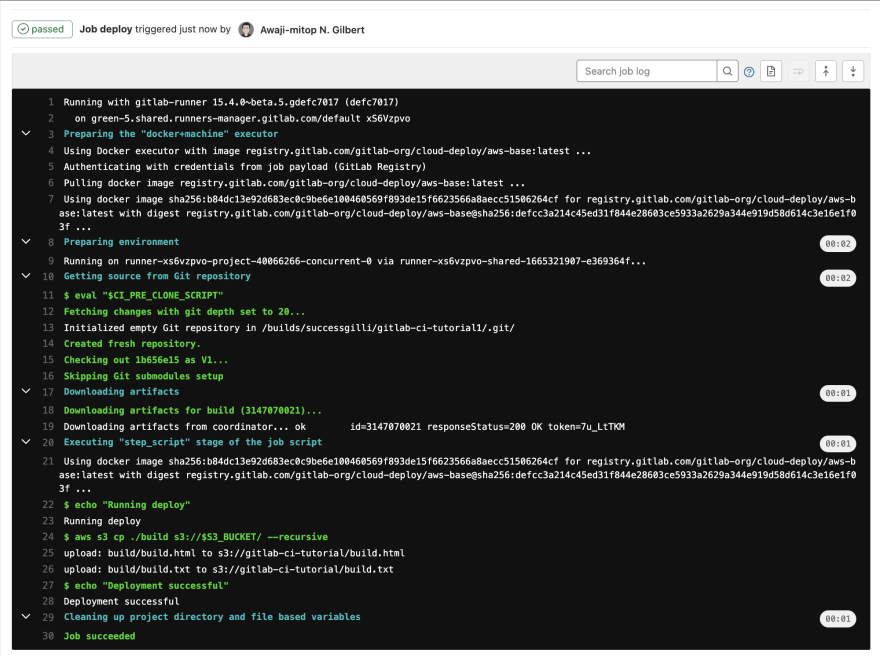The height and width of the screenshot is (656, 880).
Task: Click the search magnifier button
Action: (x=727, y=71)
